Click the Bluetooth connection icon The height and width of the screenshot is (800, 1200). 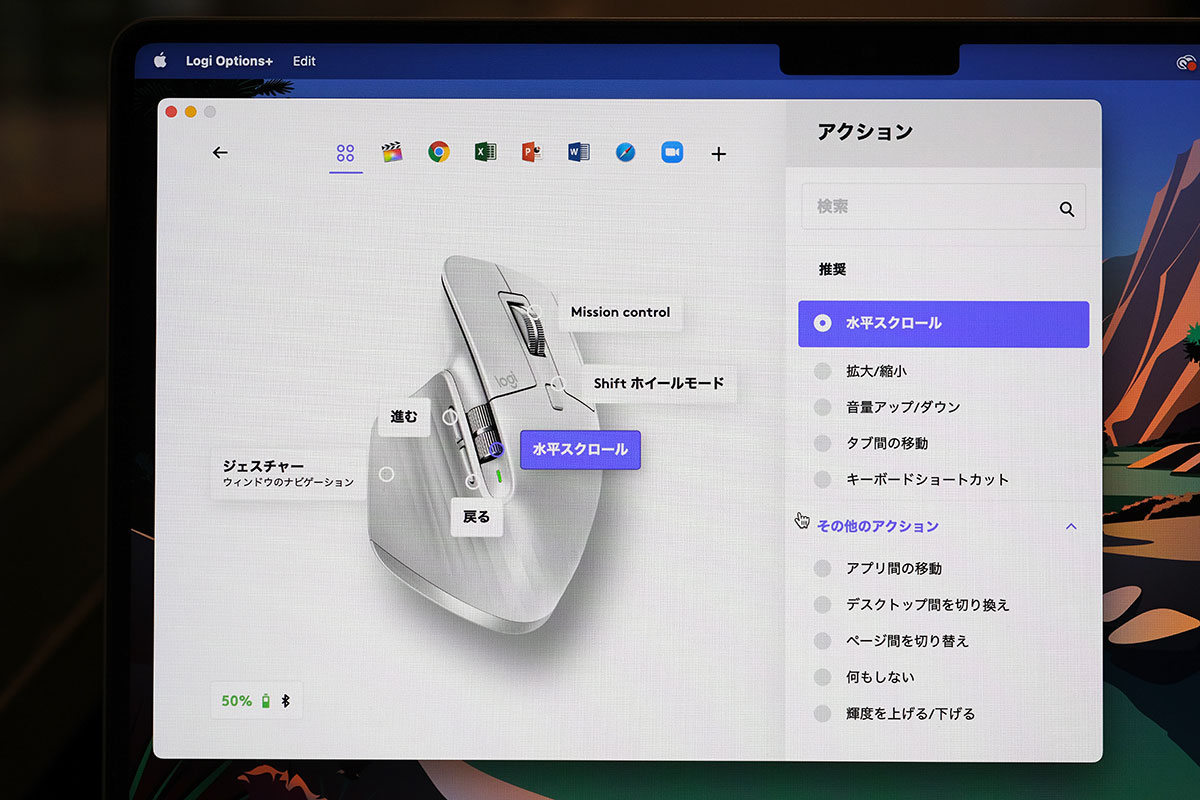285,701
